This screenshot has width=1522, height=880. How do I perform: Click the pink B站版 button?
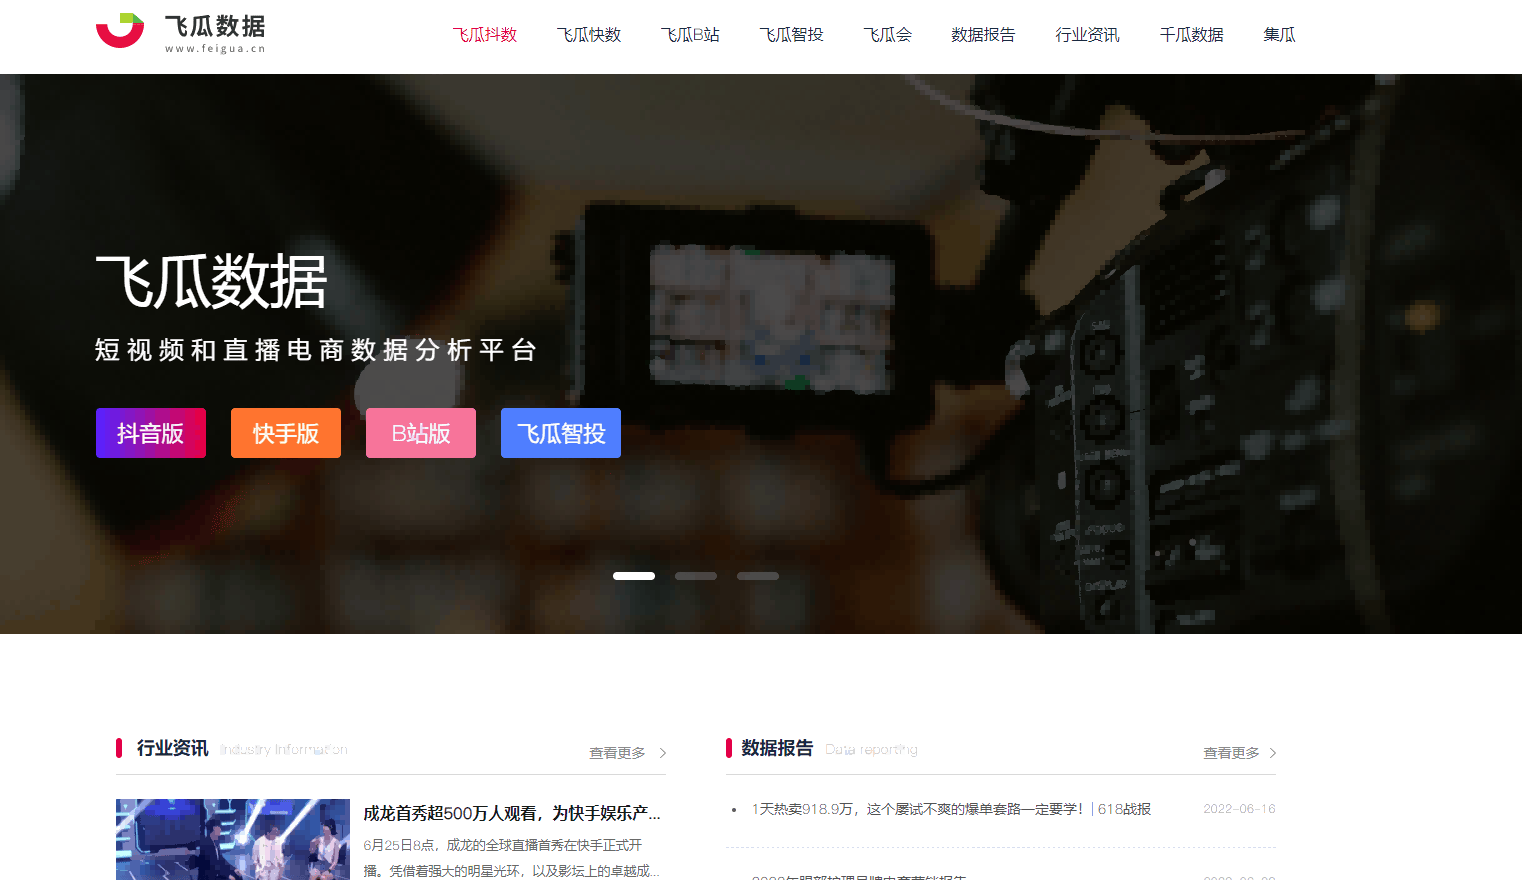(421, 433)
